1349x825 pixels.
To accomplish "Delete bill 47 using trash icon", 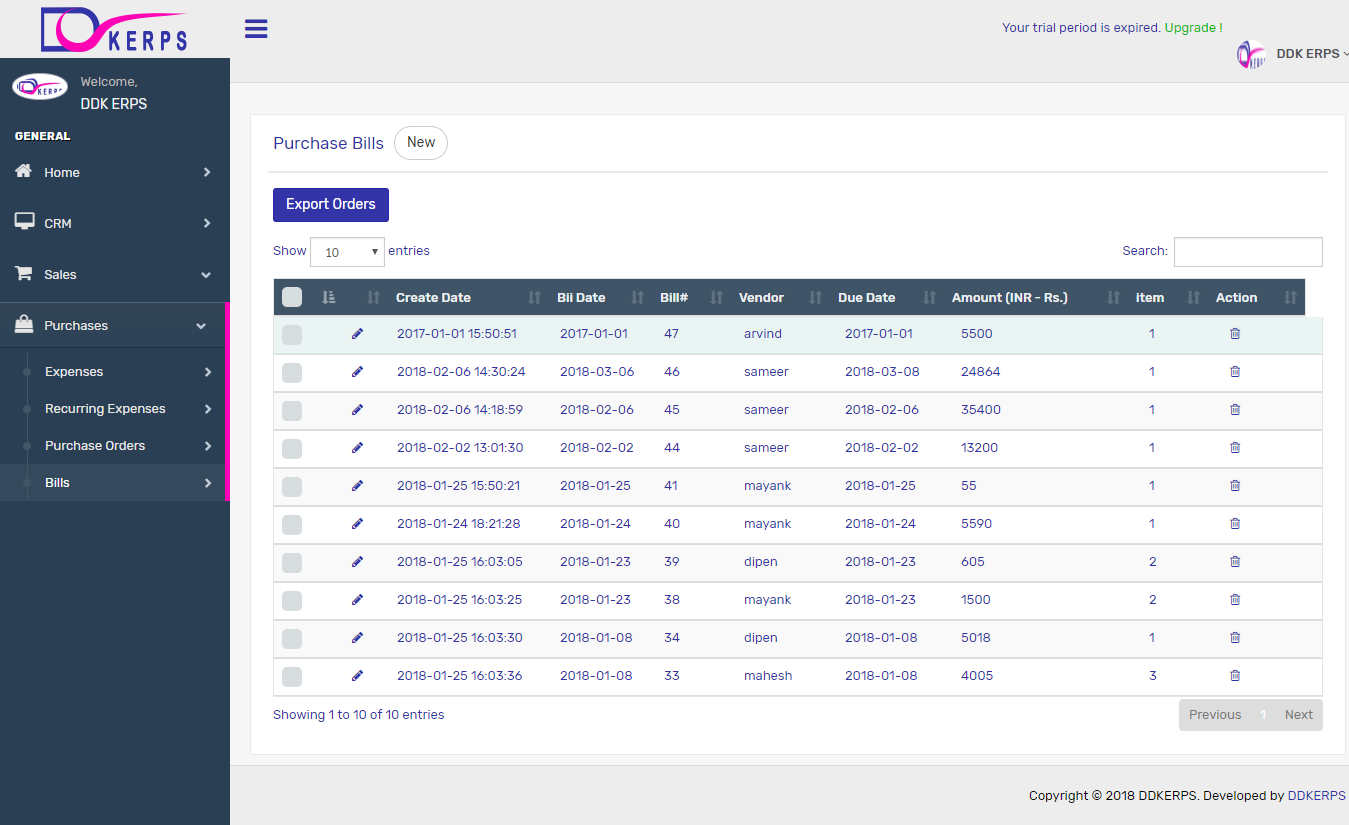I will point(1235,334).
